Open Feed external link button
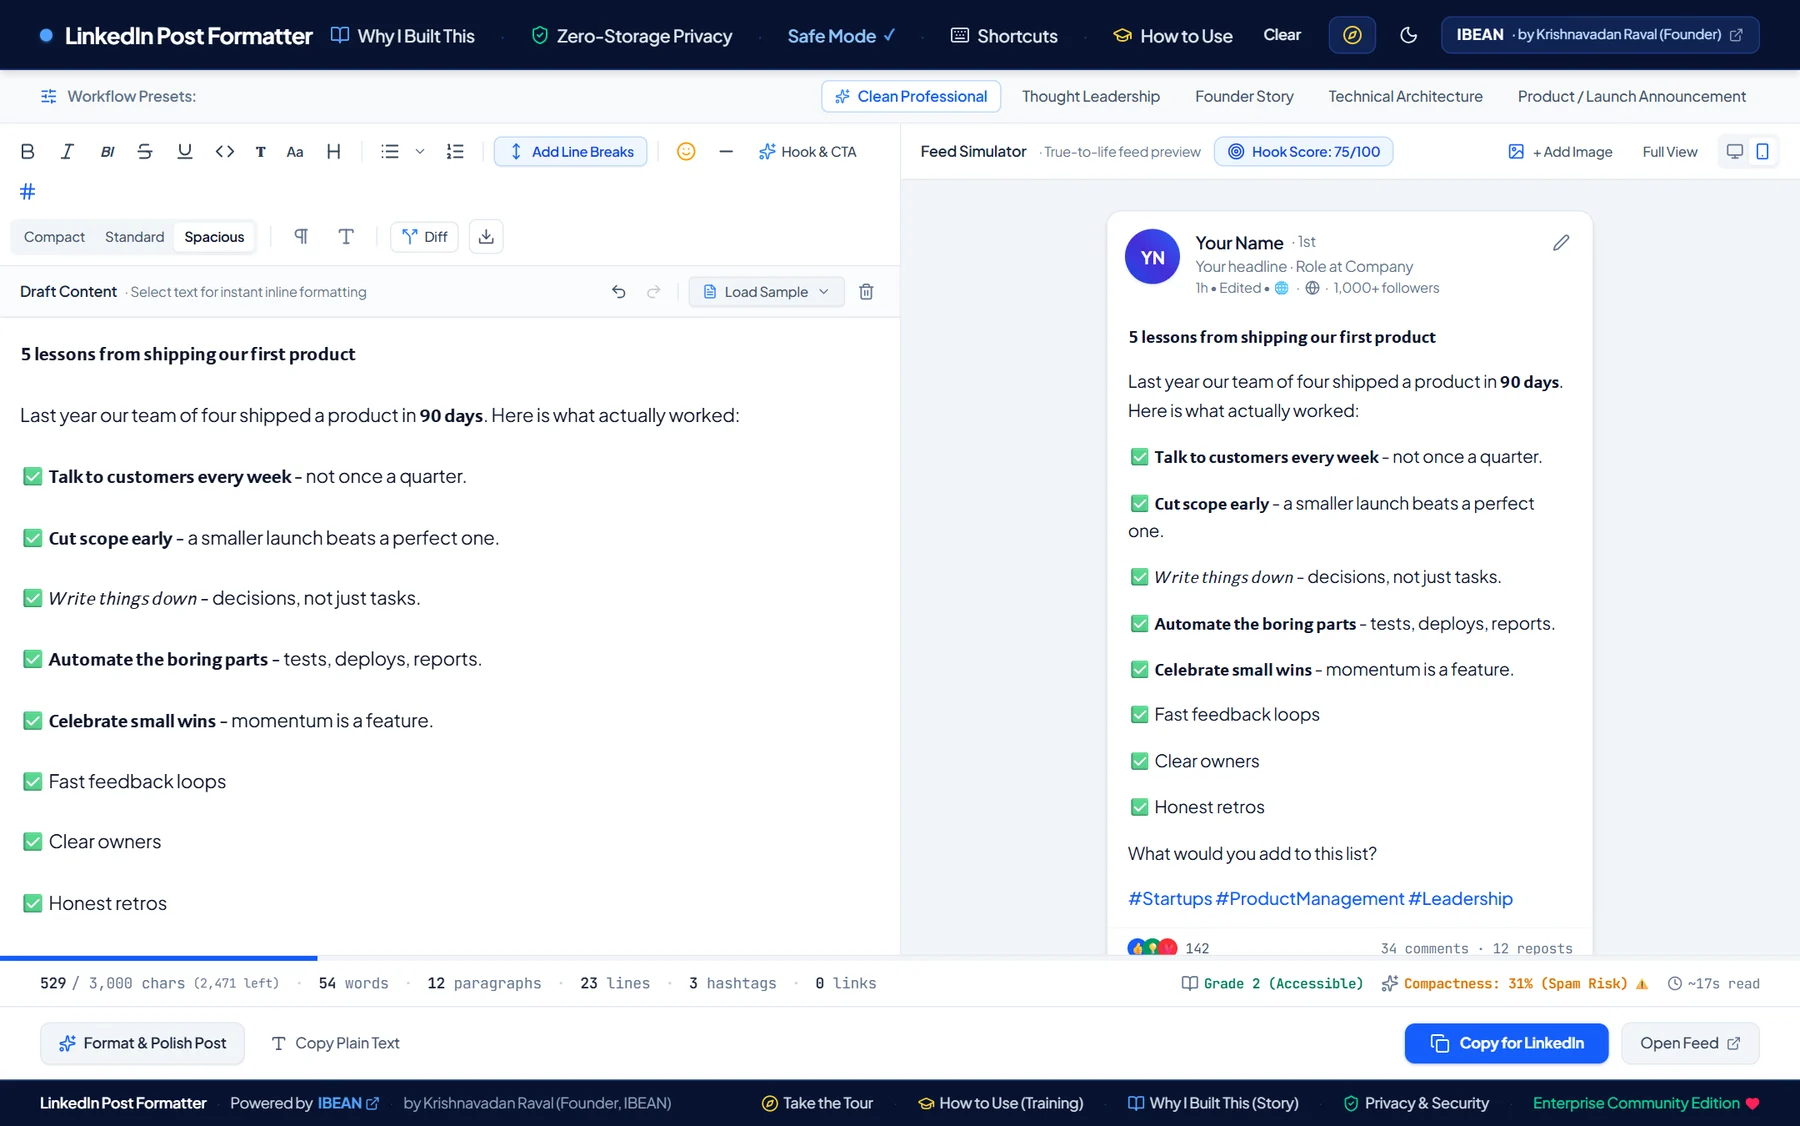 tap(1690, 1043)
